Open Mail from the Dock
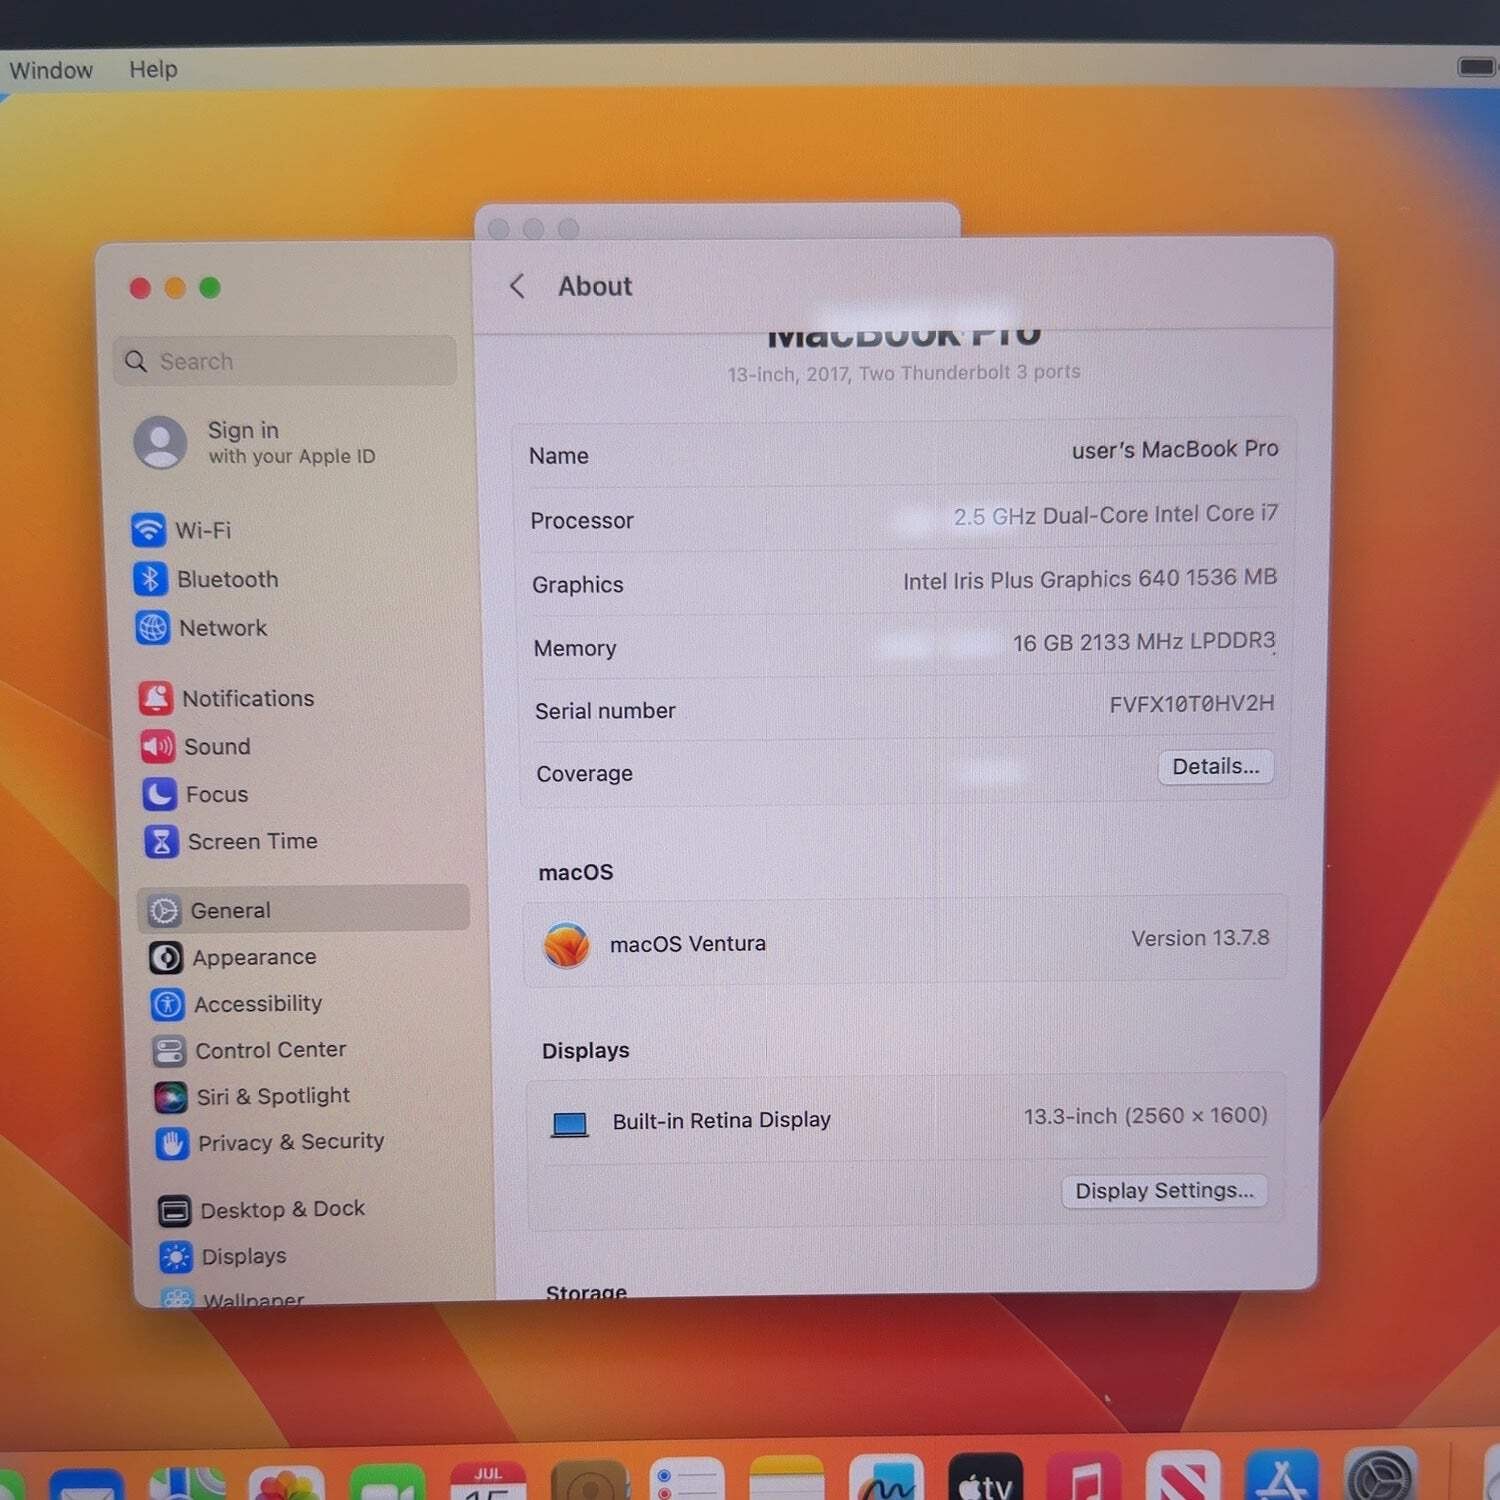Viewport: 1500px width, 1500px height. pos(86,1484)
